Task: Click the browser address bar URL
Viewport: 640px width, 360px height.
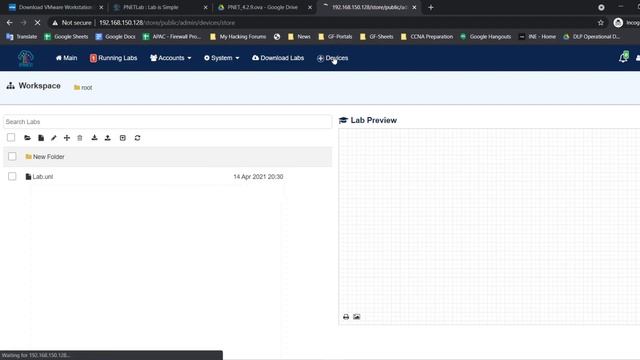Action: tap(167, 23)
